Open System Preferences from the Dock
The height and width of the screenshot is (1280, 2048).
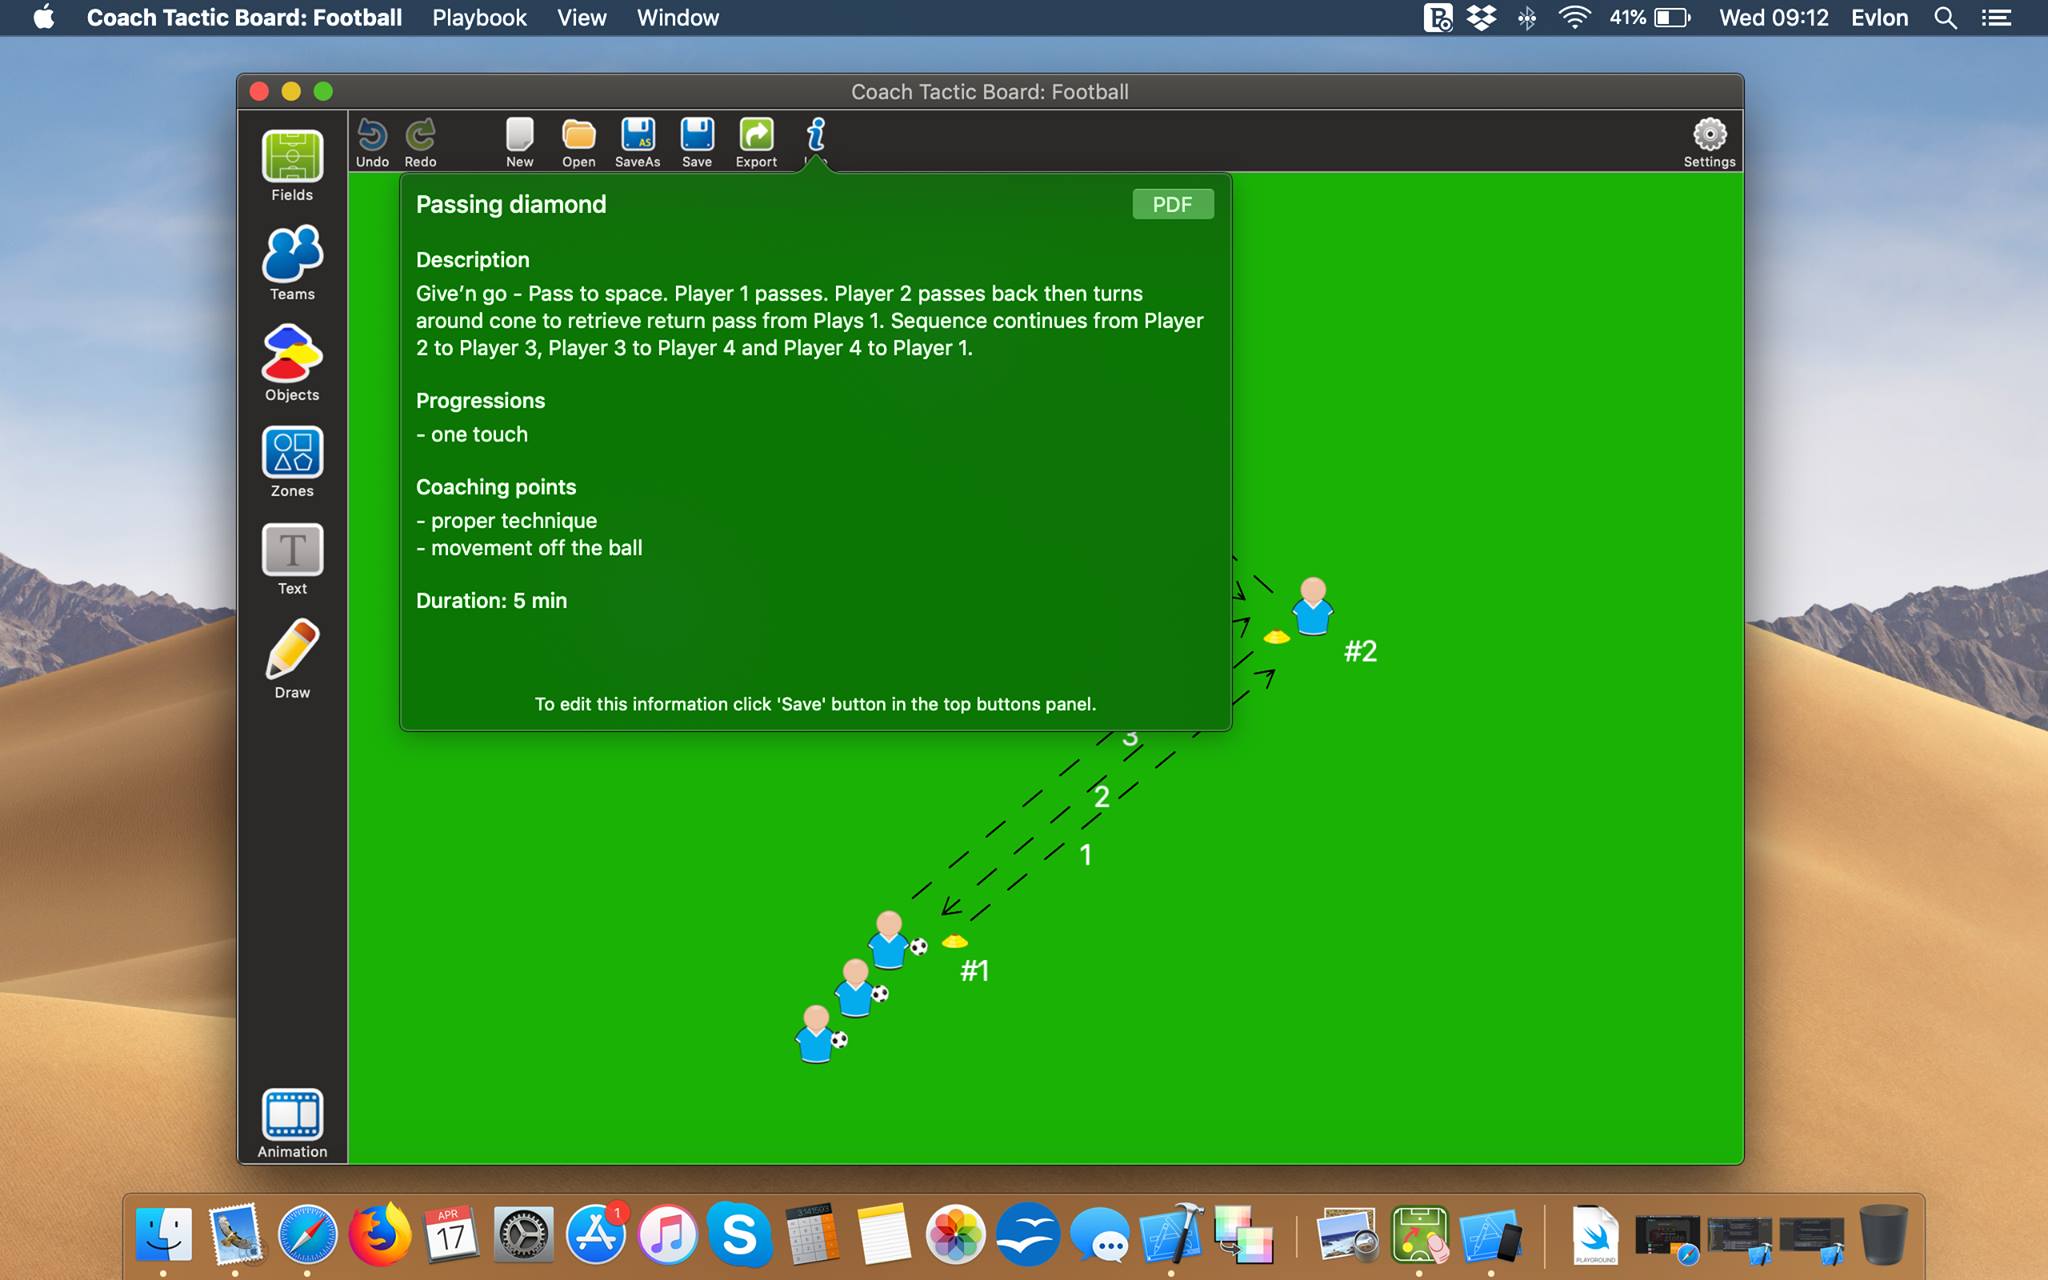(523, 1234)
